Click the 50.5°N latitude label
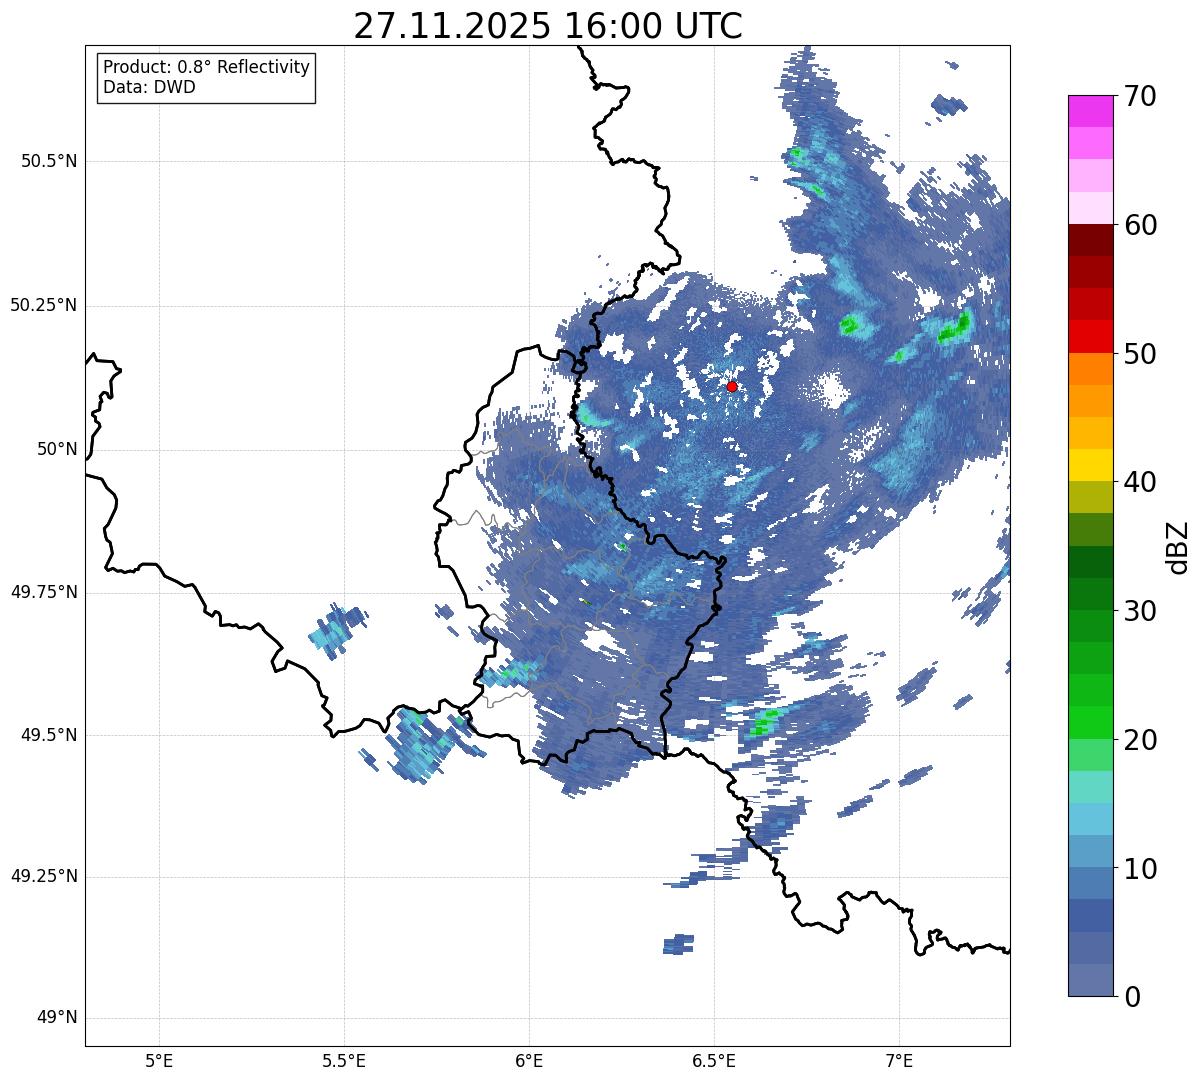This screenshot has width=1202, height=1081. pyautogui.click(x=49, y=161)
